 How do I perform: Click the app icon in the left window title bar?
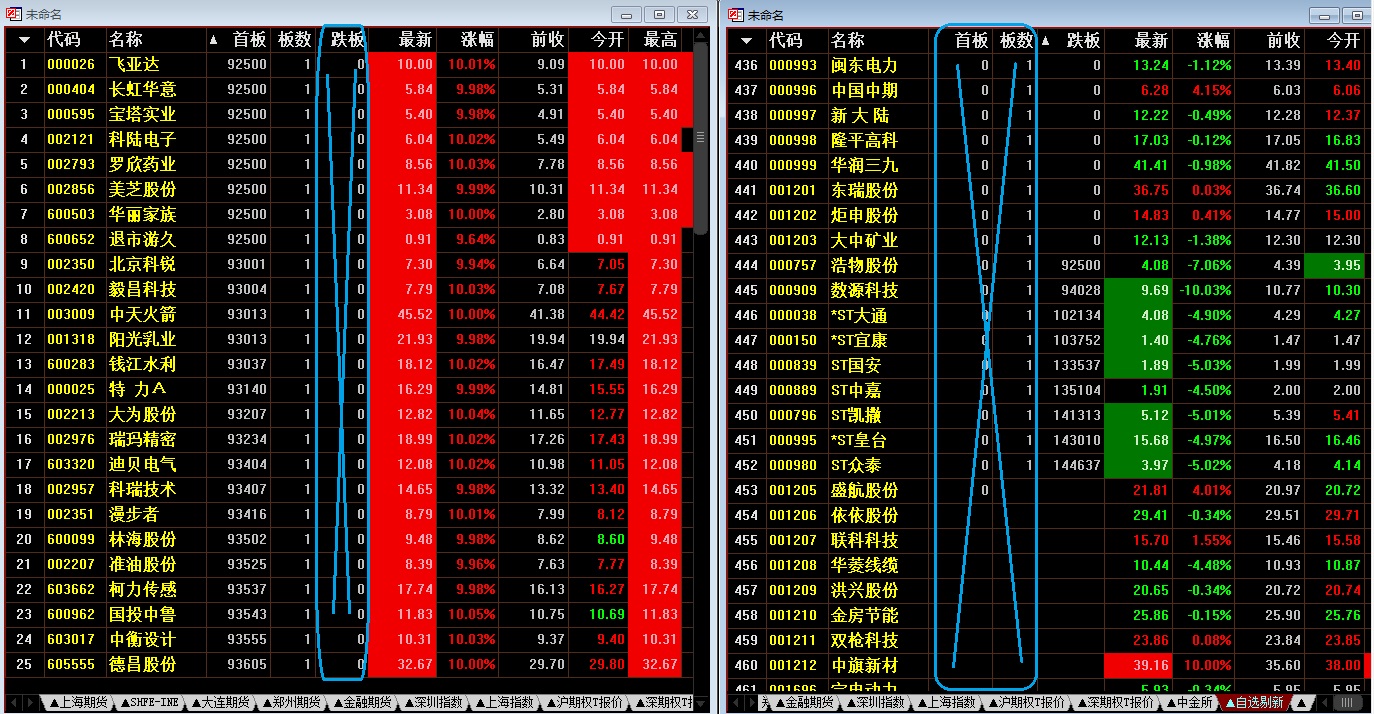point(13,14)
